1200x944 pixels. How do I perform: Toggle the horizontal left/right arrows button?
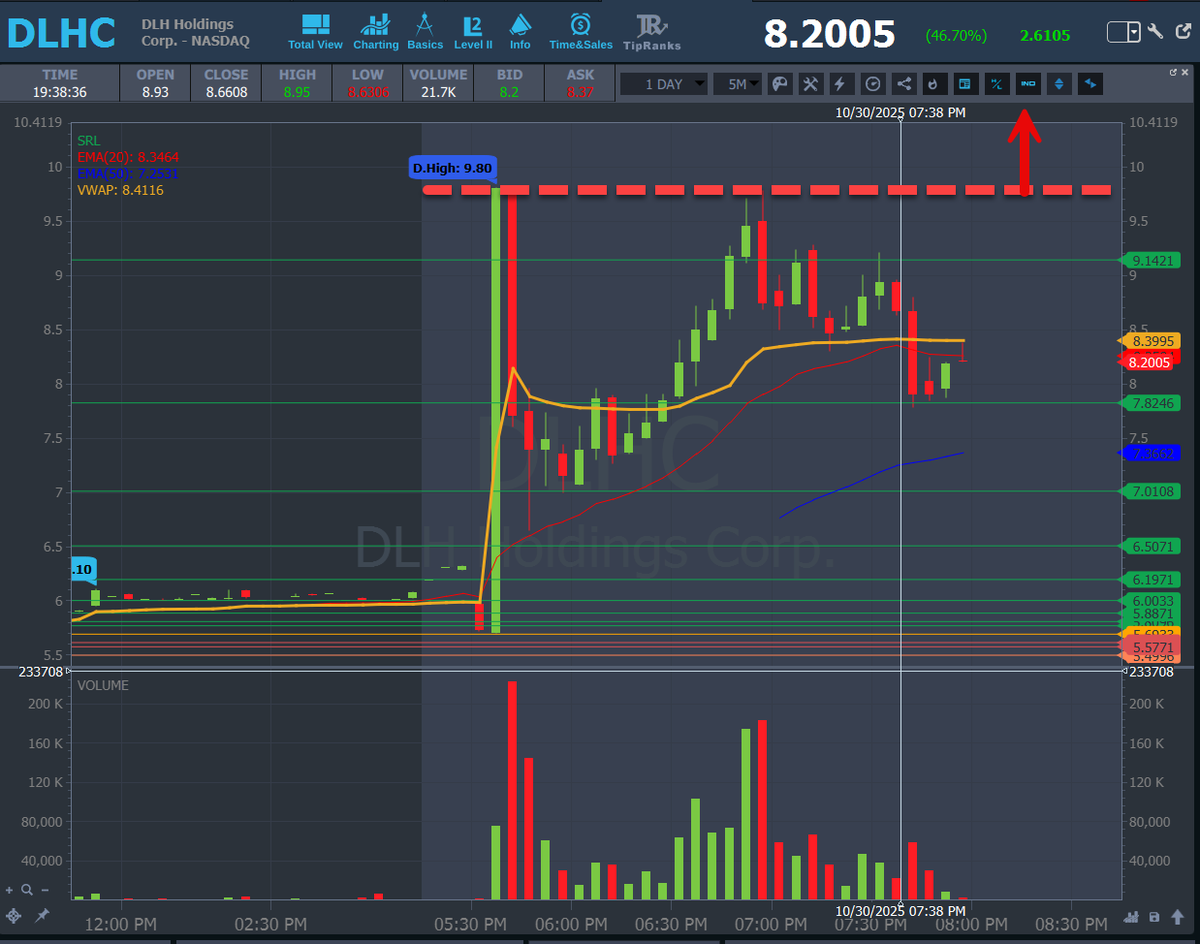pyautogui.click(x=1090, y=84)
